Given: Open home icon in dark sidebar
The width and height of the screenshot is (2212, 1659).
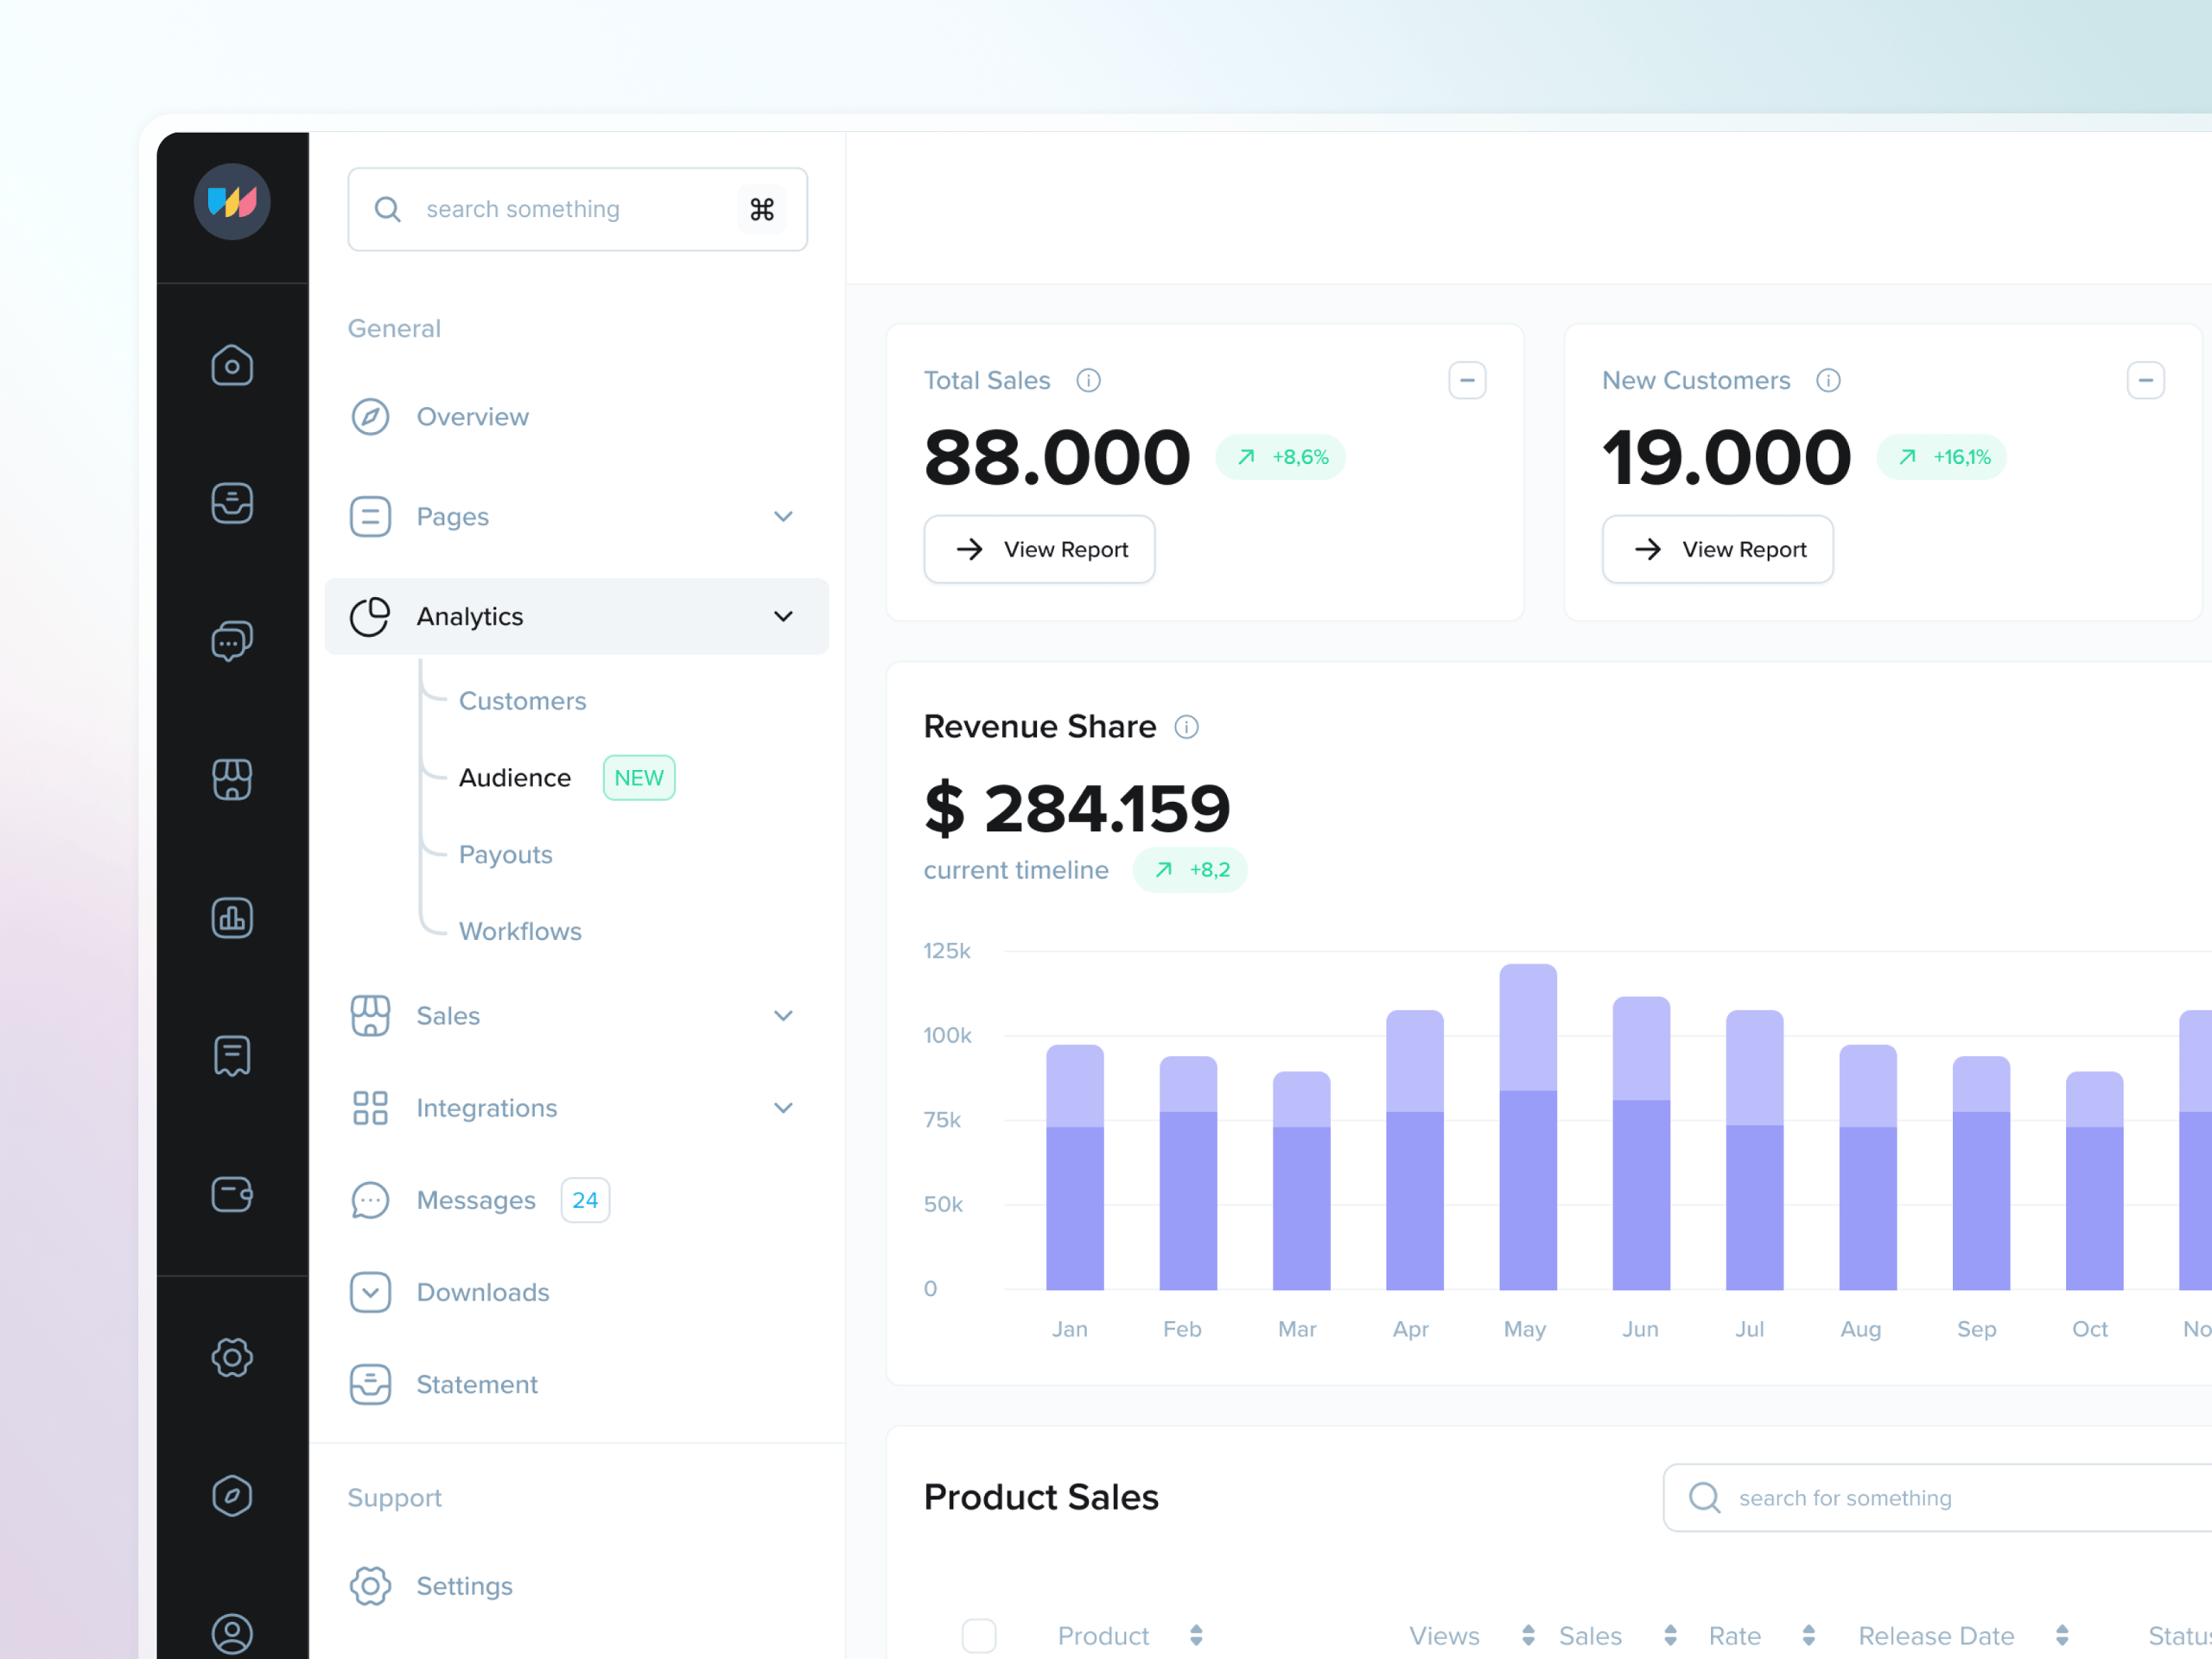Looking at the screenshot, I should [x=232, y=366].
